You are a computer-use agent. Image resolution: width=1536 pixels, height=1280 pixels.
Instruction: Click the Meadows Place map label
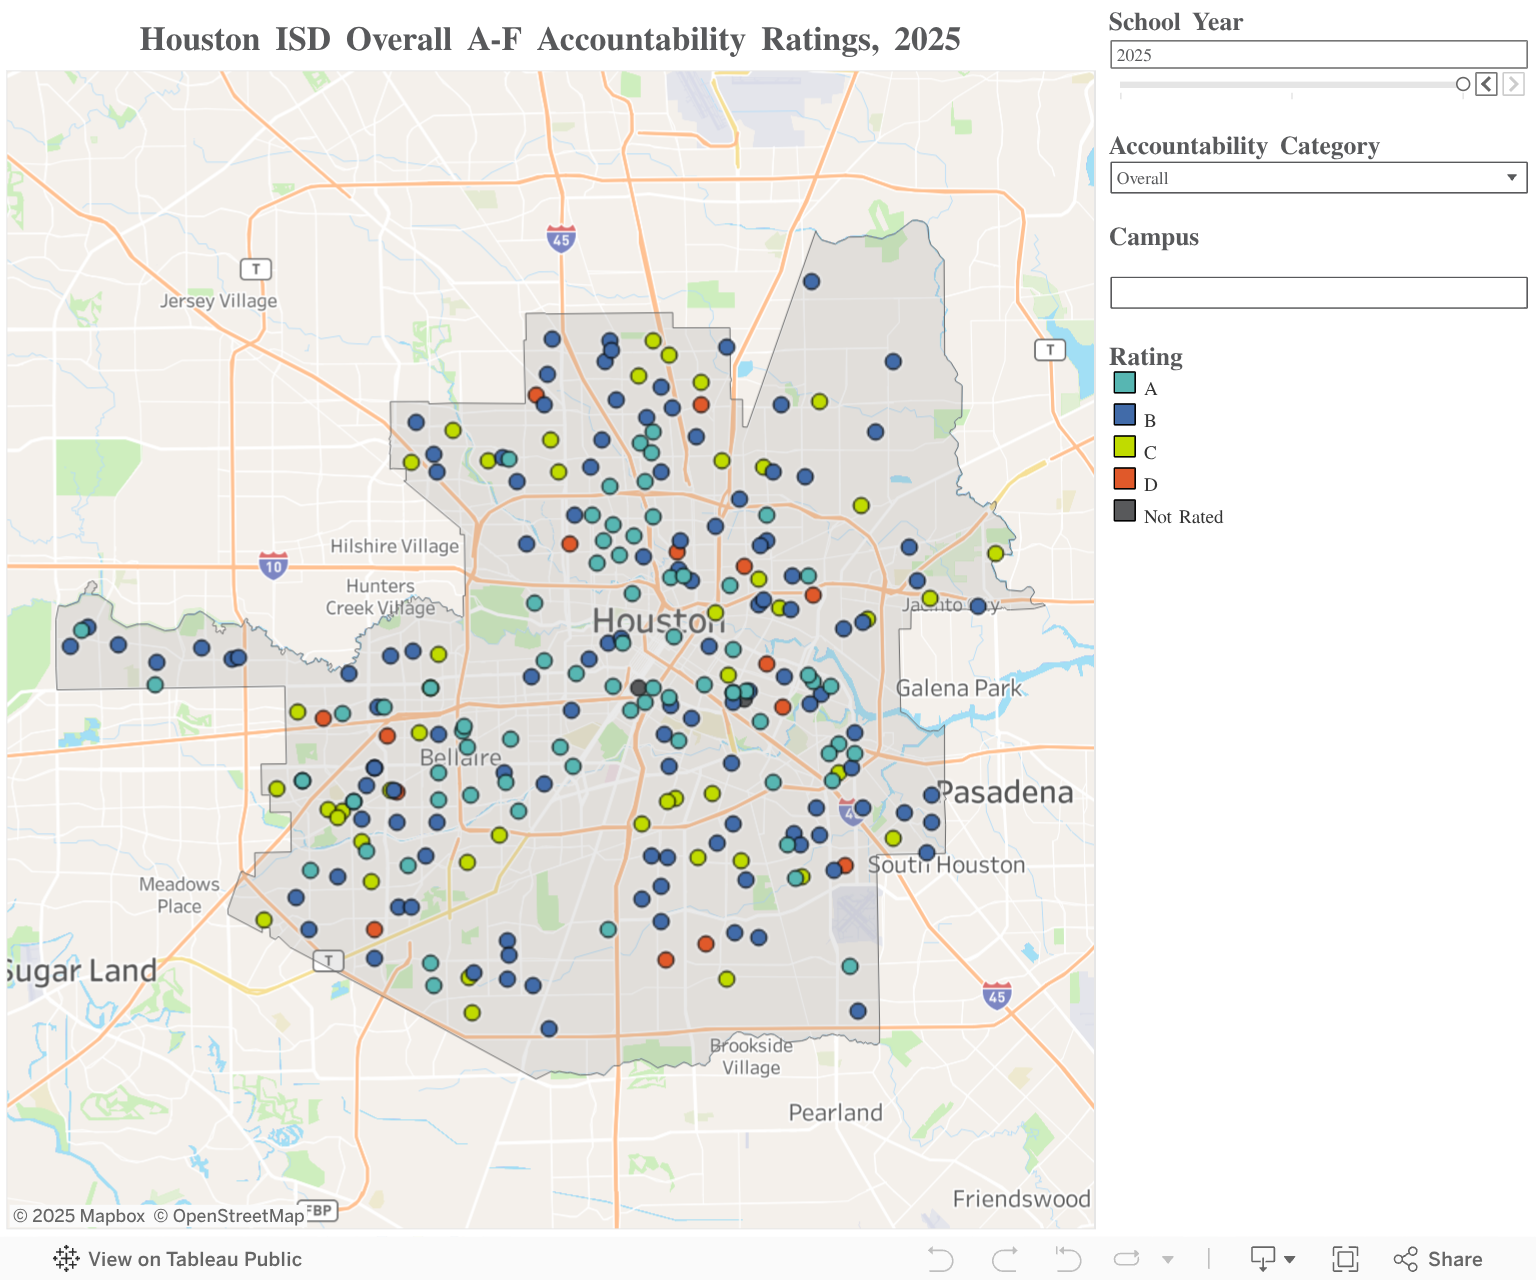179,895
